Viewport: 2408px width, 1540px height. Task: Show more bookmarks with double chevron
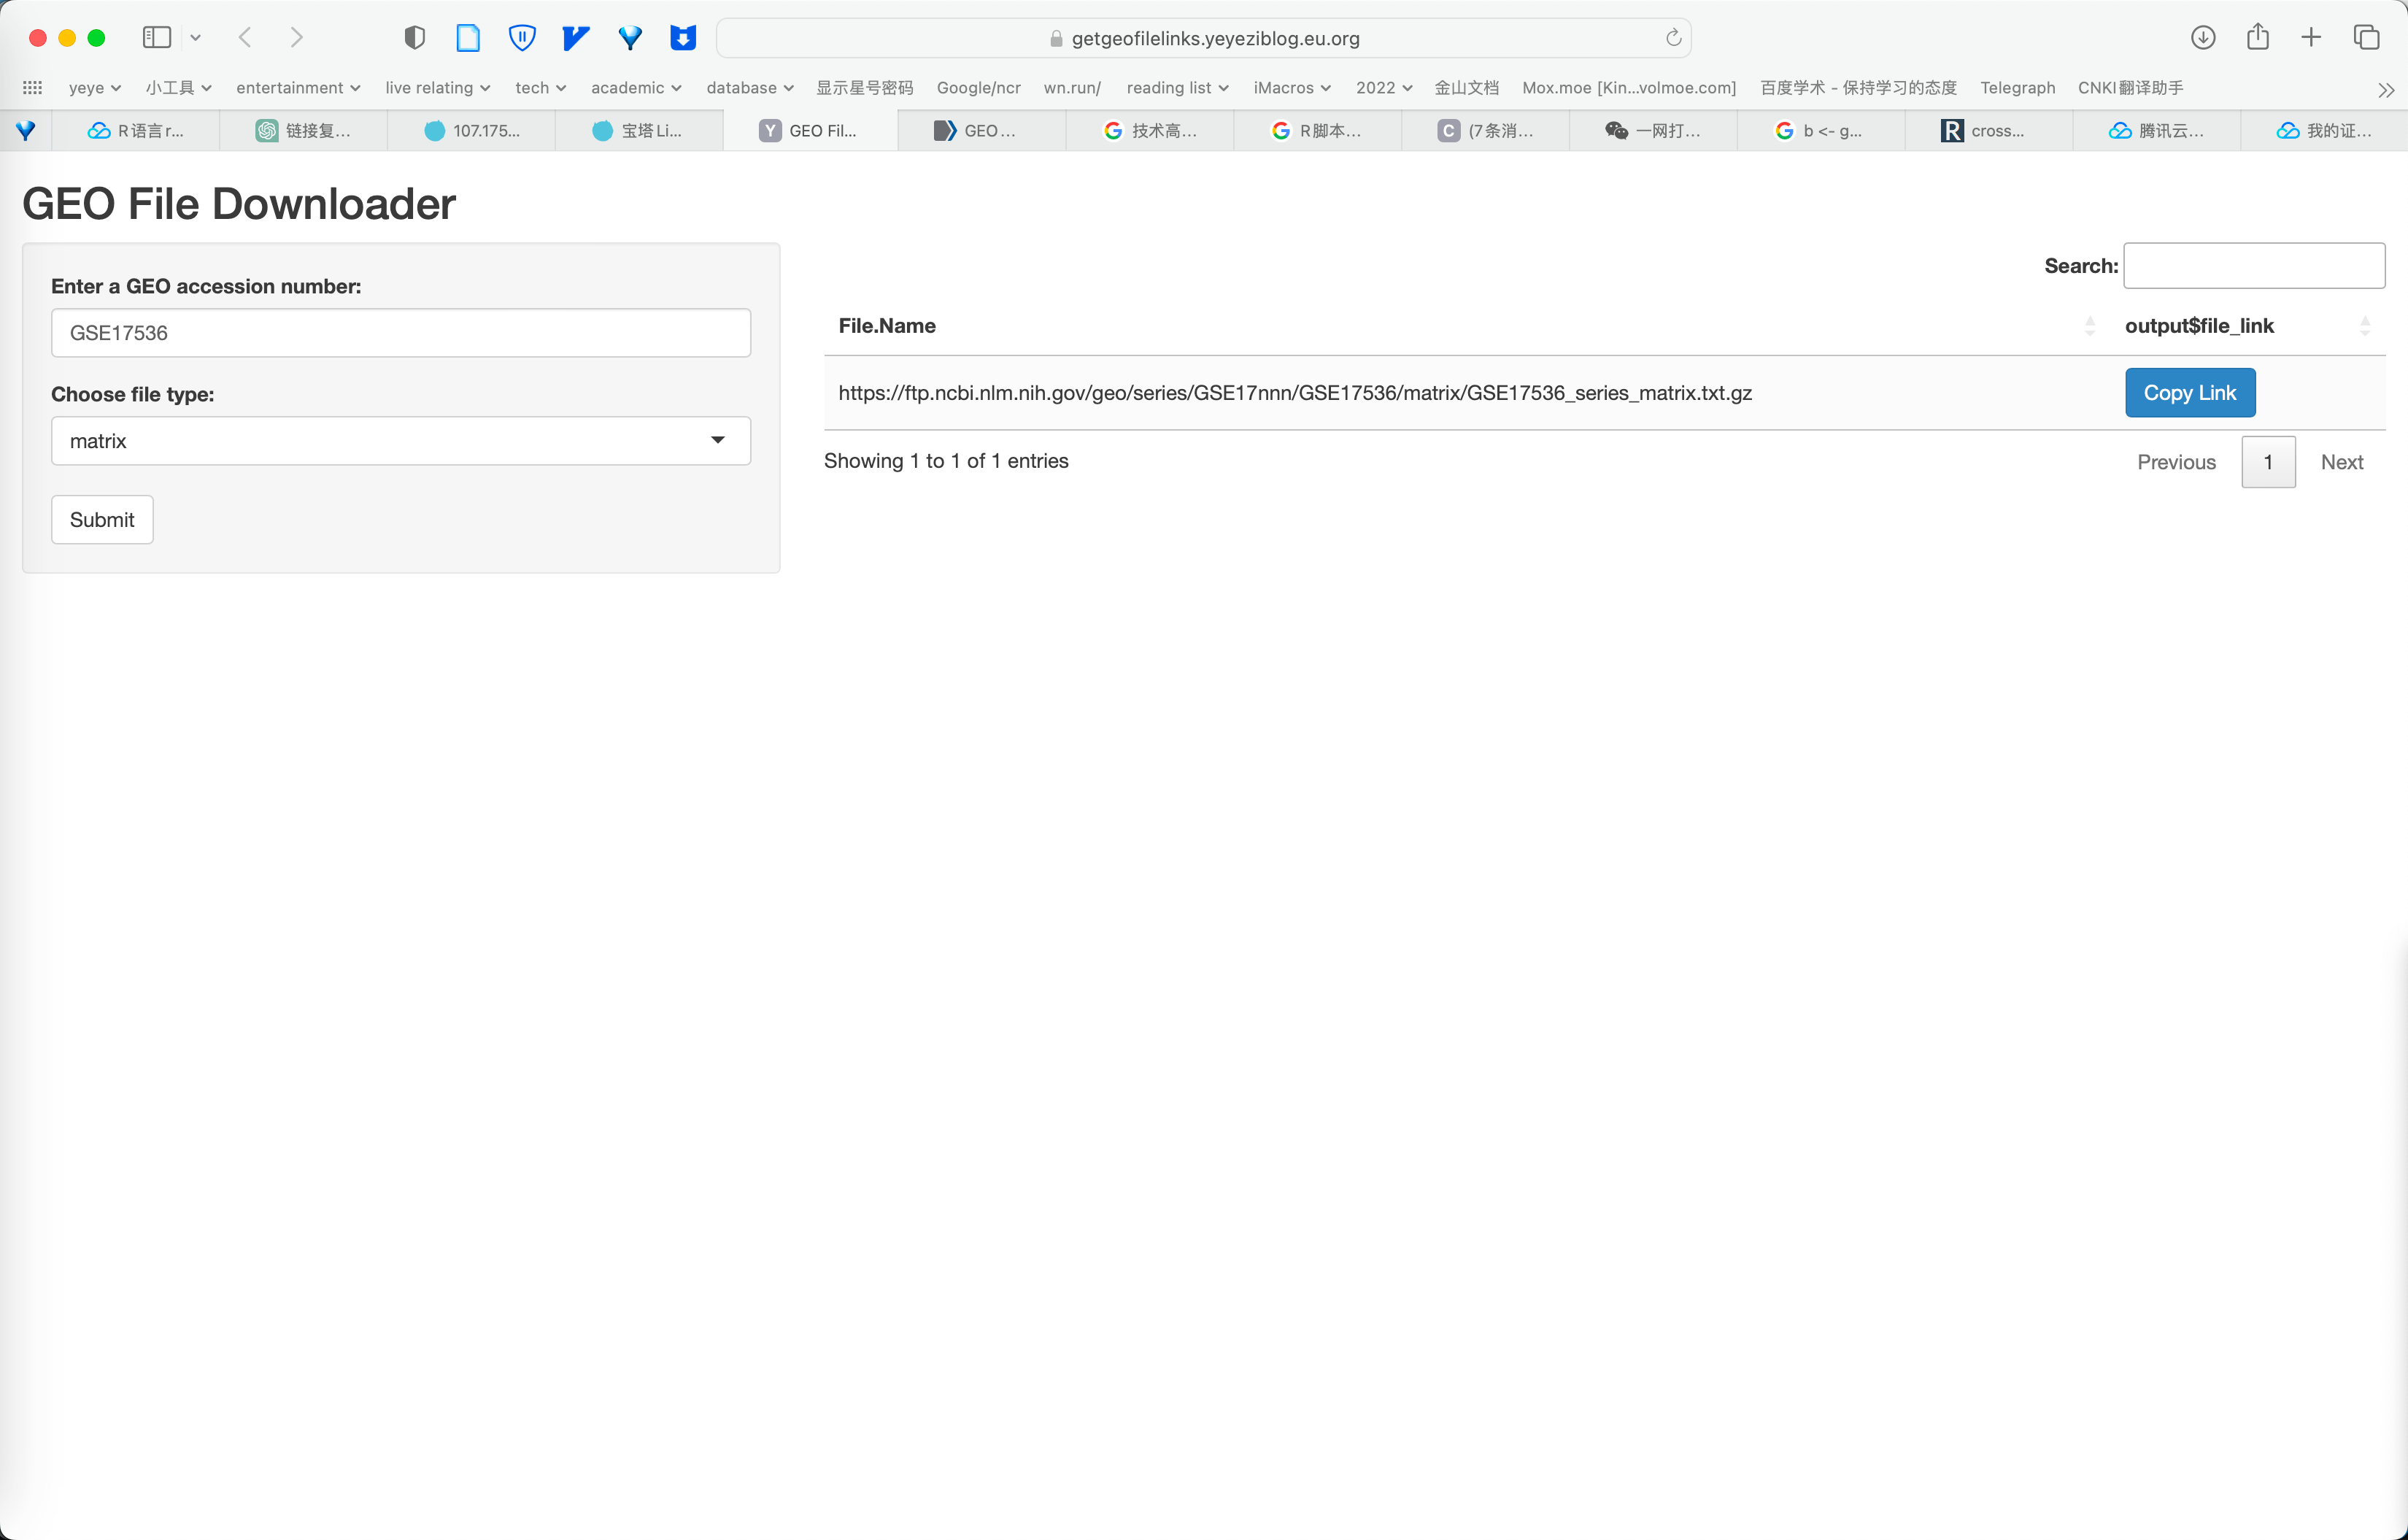click(x=2386, y=90)
